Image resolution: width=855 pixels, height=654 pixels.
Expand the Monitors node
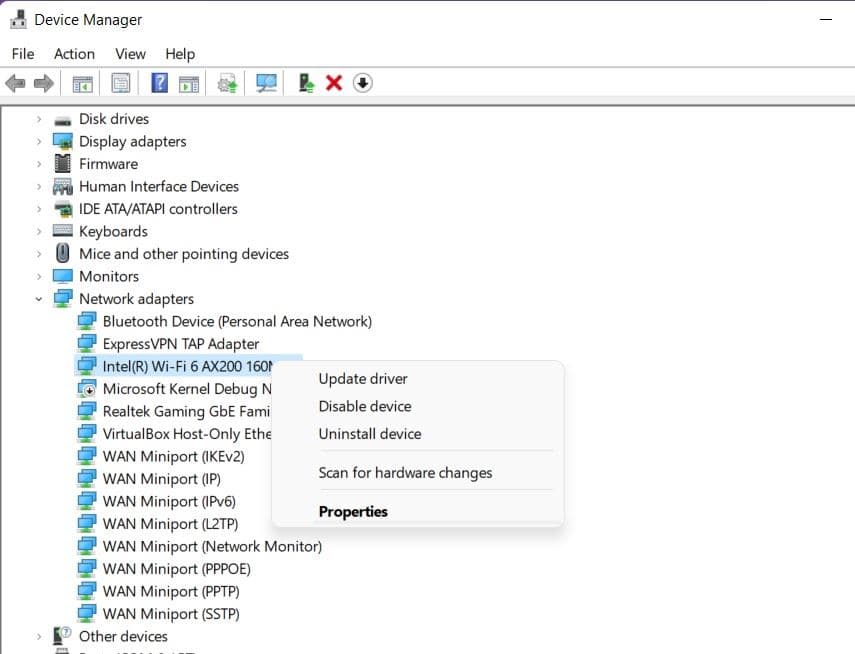click(x=39, y=276)
